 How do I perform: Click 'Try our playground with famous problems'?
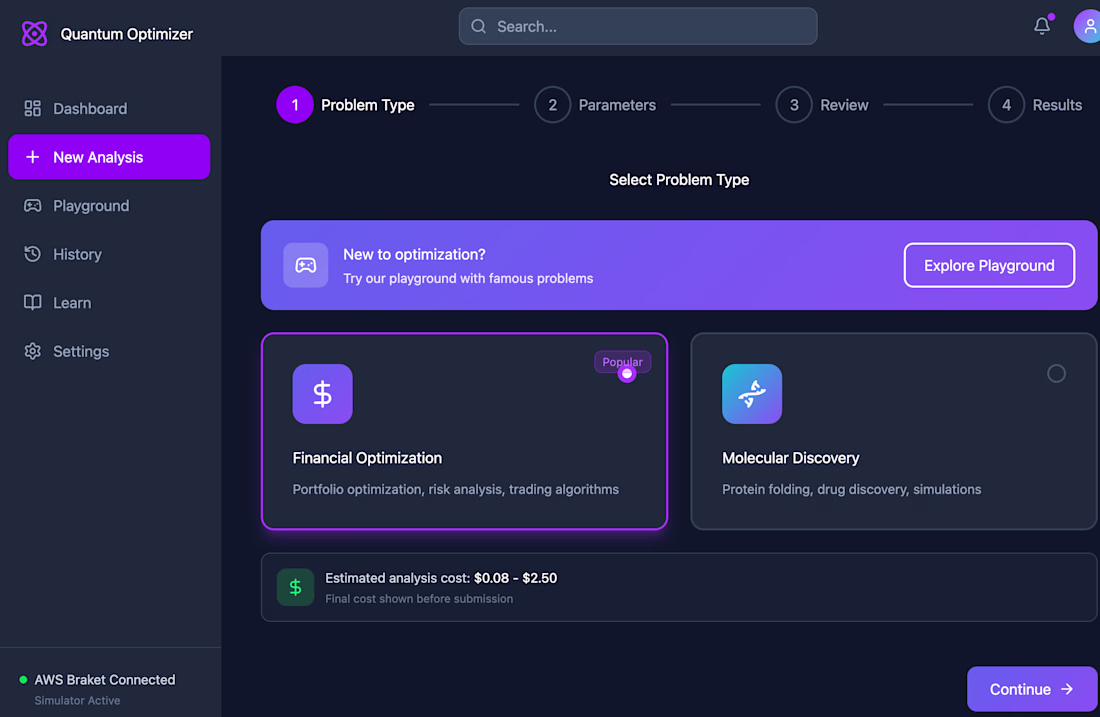[468, 279]
